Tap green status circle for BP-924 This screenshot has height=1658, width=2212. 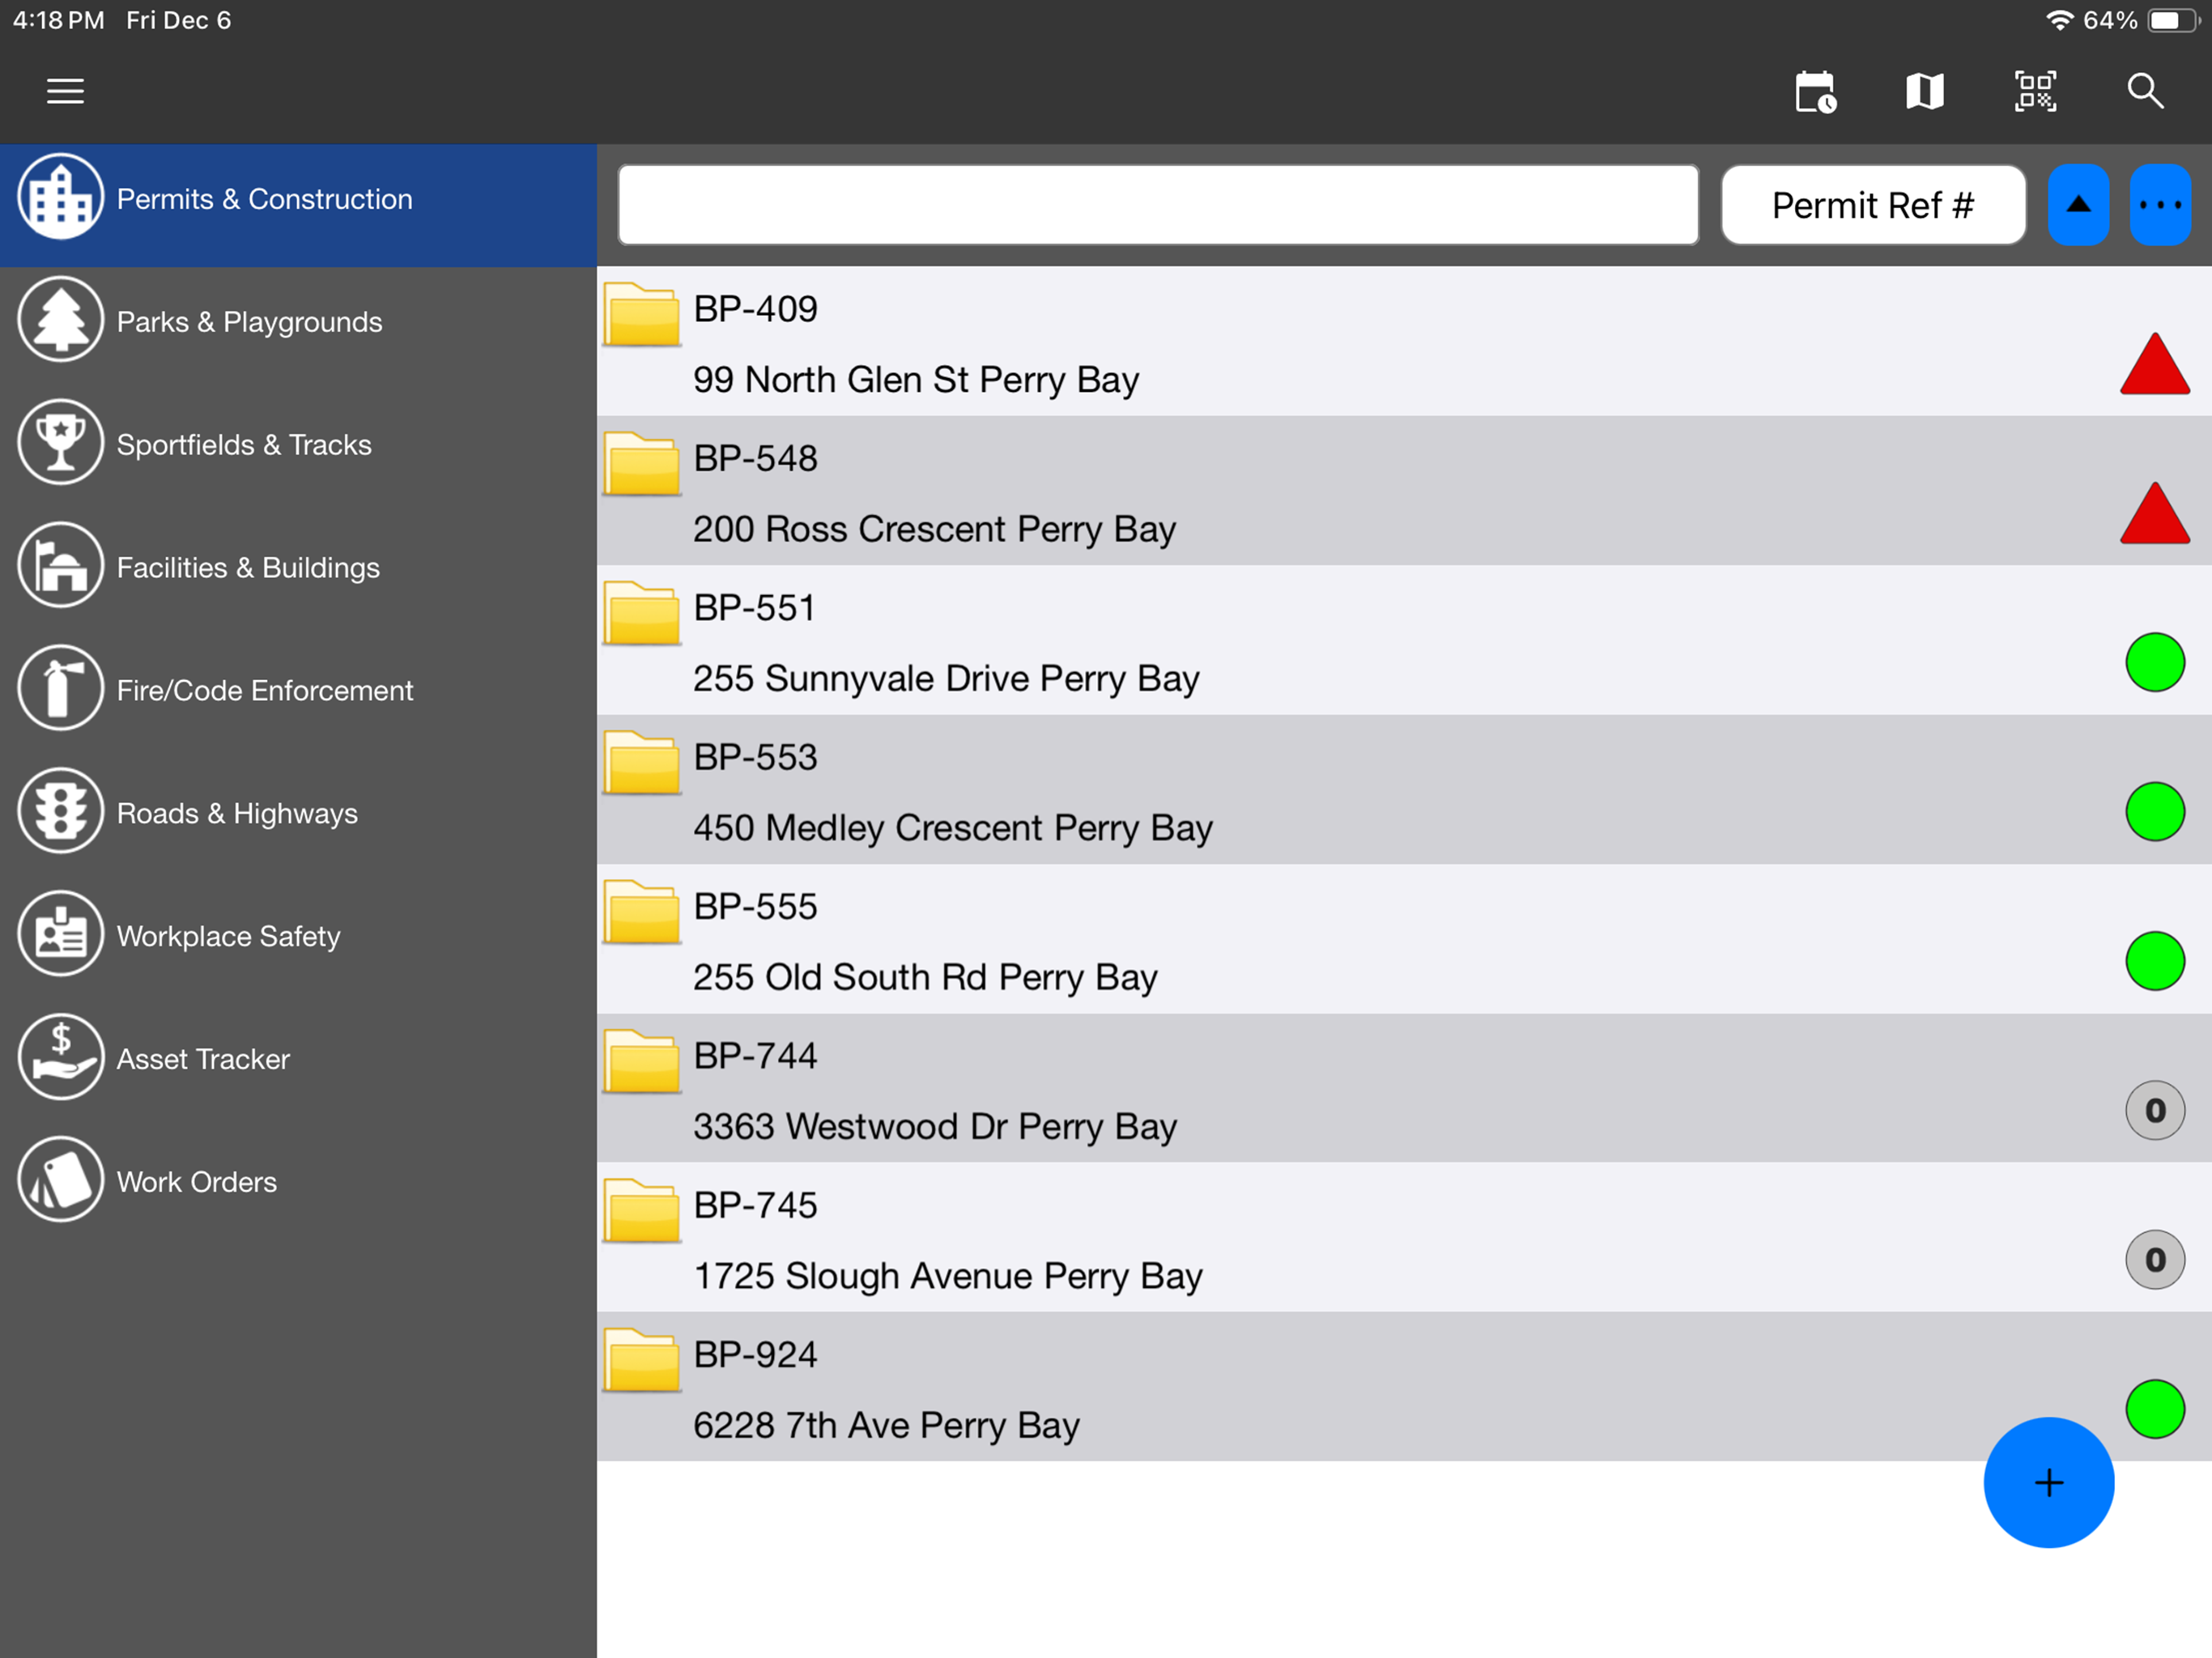(2155, 1409)
